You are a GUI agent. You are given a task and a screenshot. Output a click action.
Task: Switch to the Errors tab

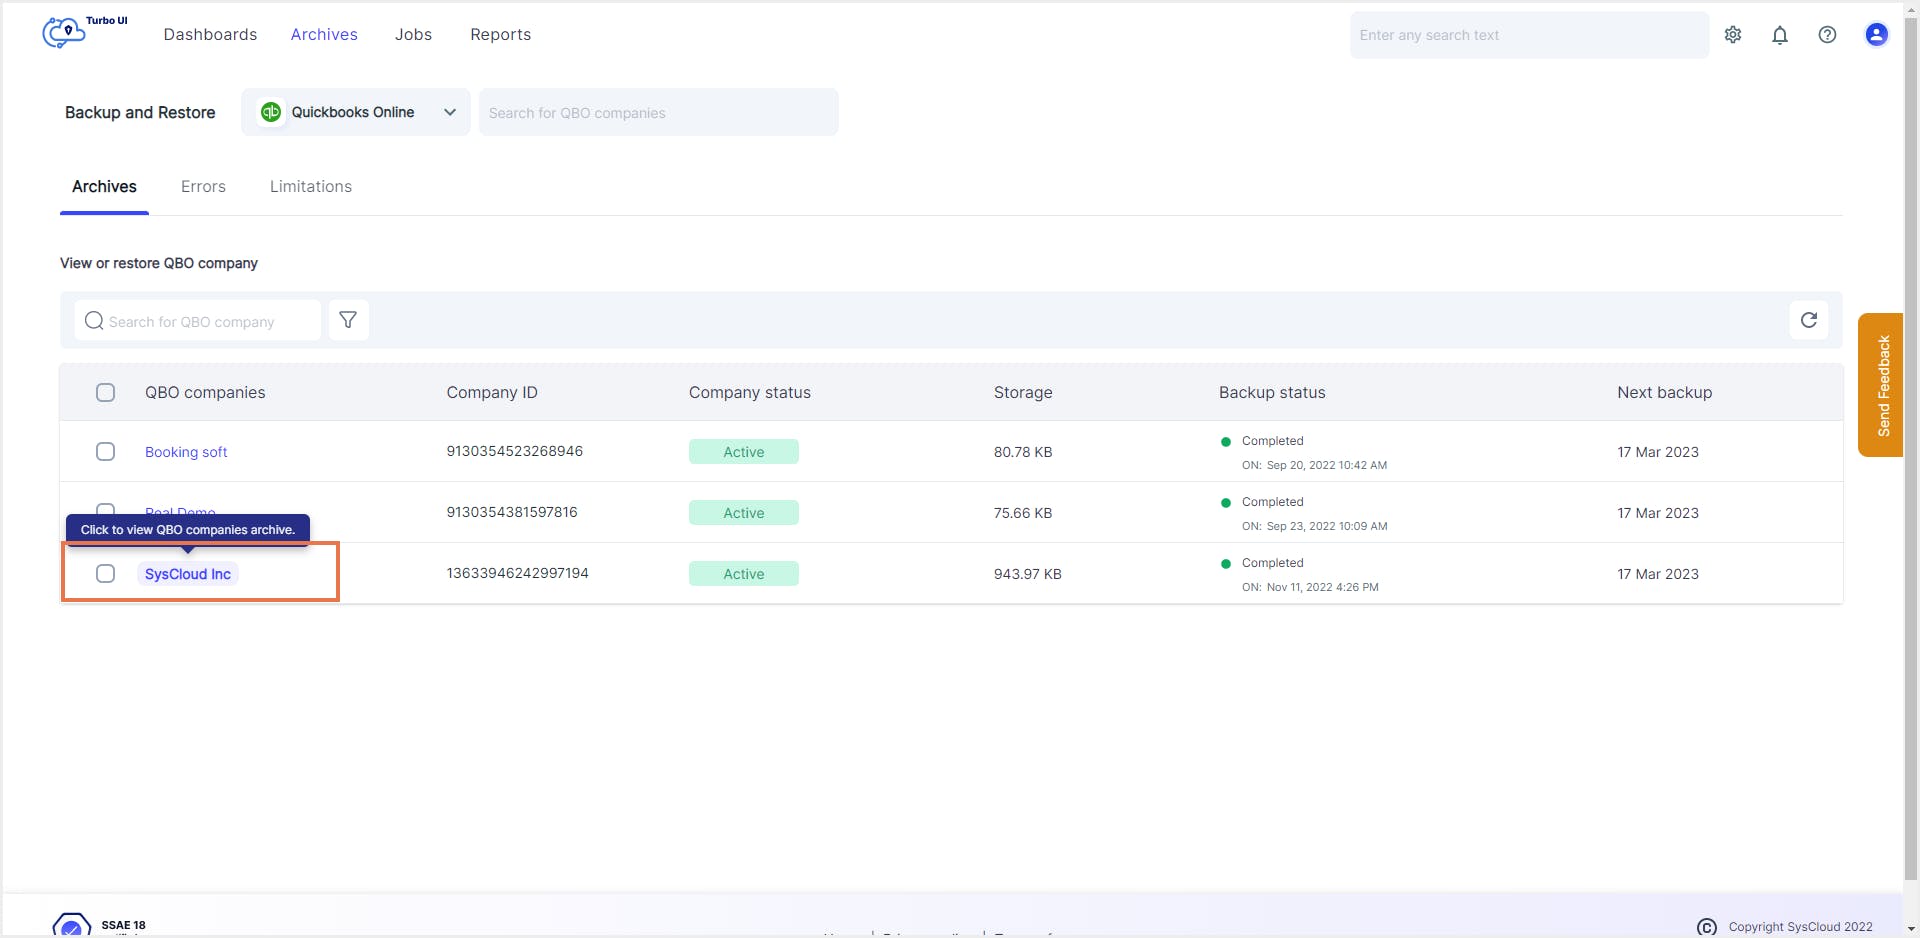(203, 186)
